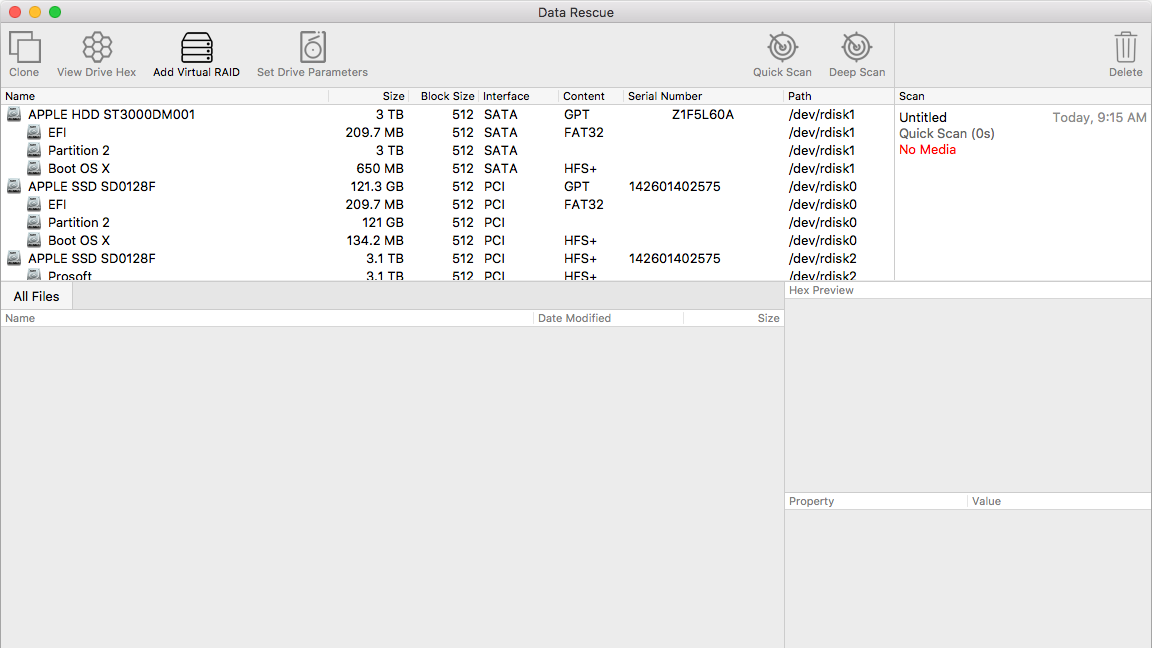This screenshot has width=1152, height=648.
Task: Sort files list by Size header
Action: (x=734, y=318)
